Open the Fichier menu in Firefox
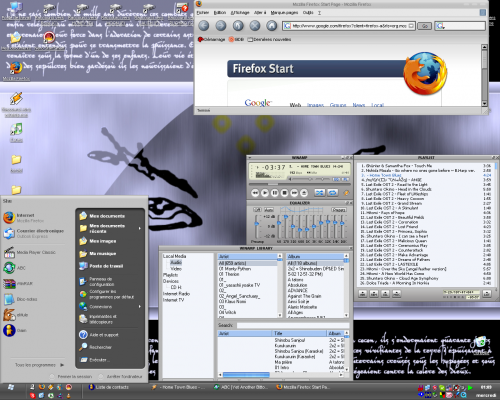Screen dimensions: 500x400 coord(202,12)
